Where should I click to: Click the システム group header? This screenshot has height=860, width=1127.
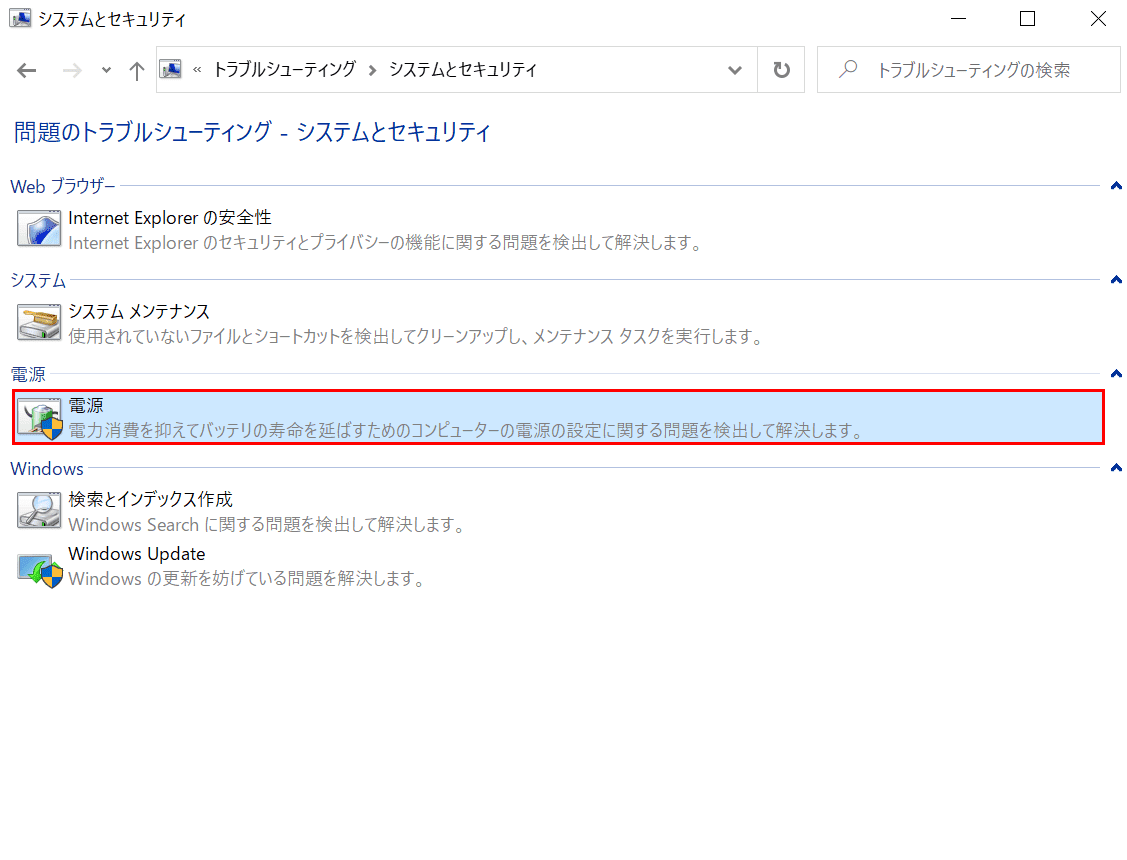(x=38, y=279)
